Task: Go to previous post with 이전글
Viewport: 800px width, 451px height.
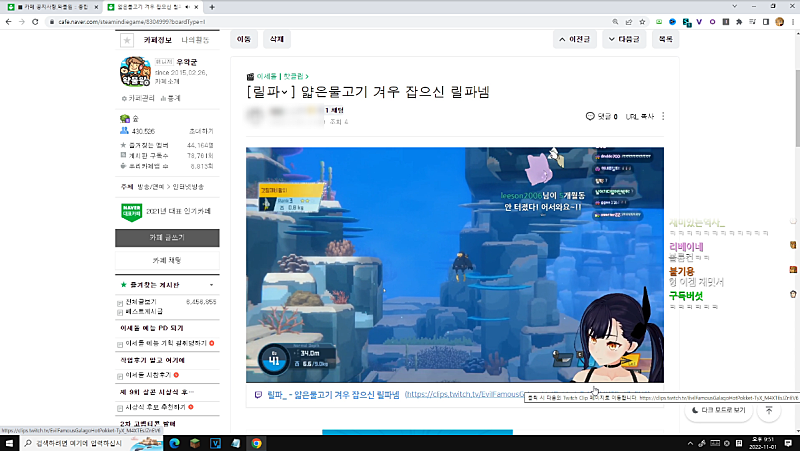Action: (x=582, y=40)
